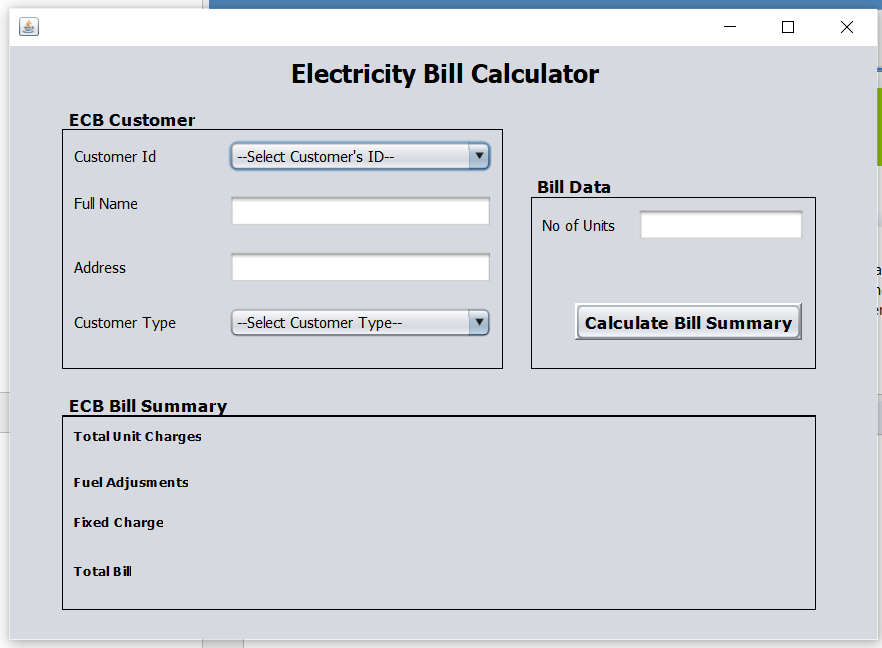882x648 pixels.
Task: Open the Customer Id dropdown arrow
Action: pos(479,156)
